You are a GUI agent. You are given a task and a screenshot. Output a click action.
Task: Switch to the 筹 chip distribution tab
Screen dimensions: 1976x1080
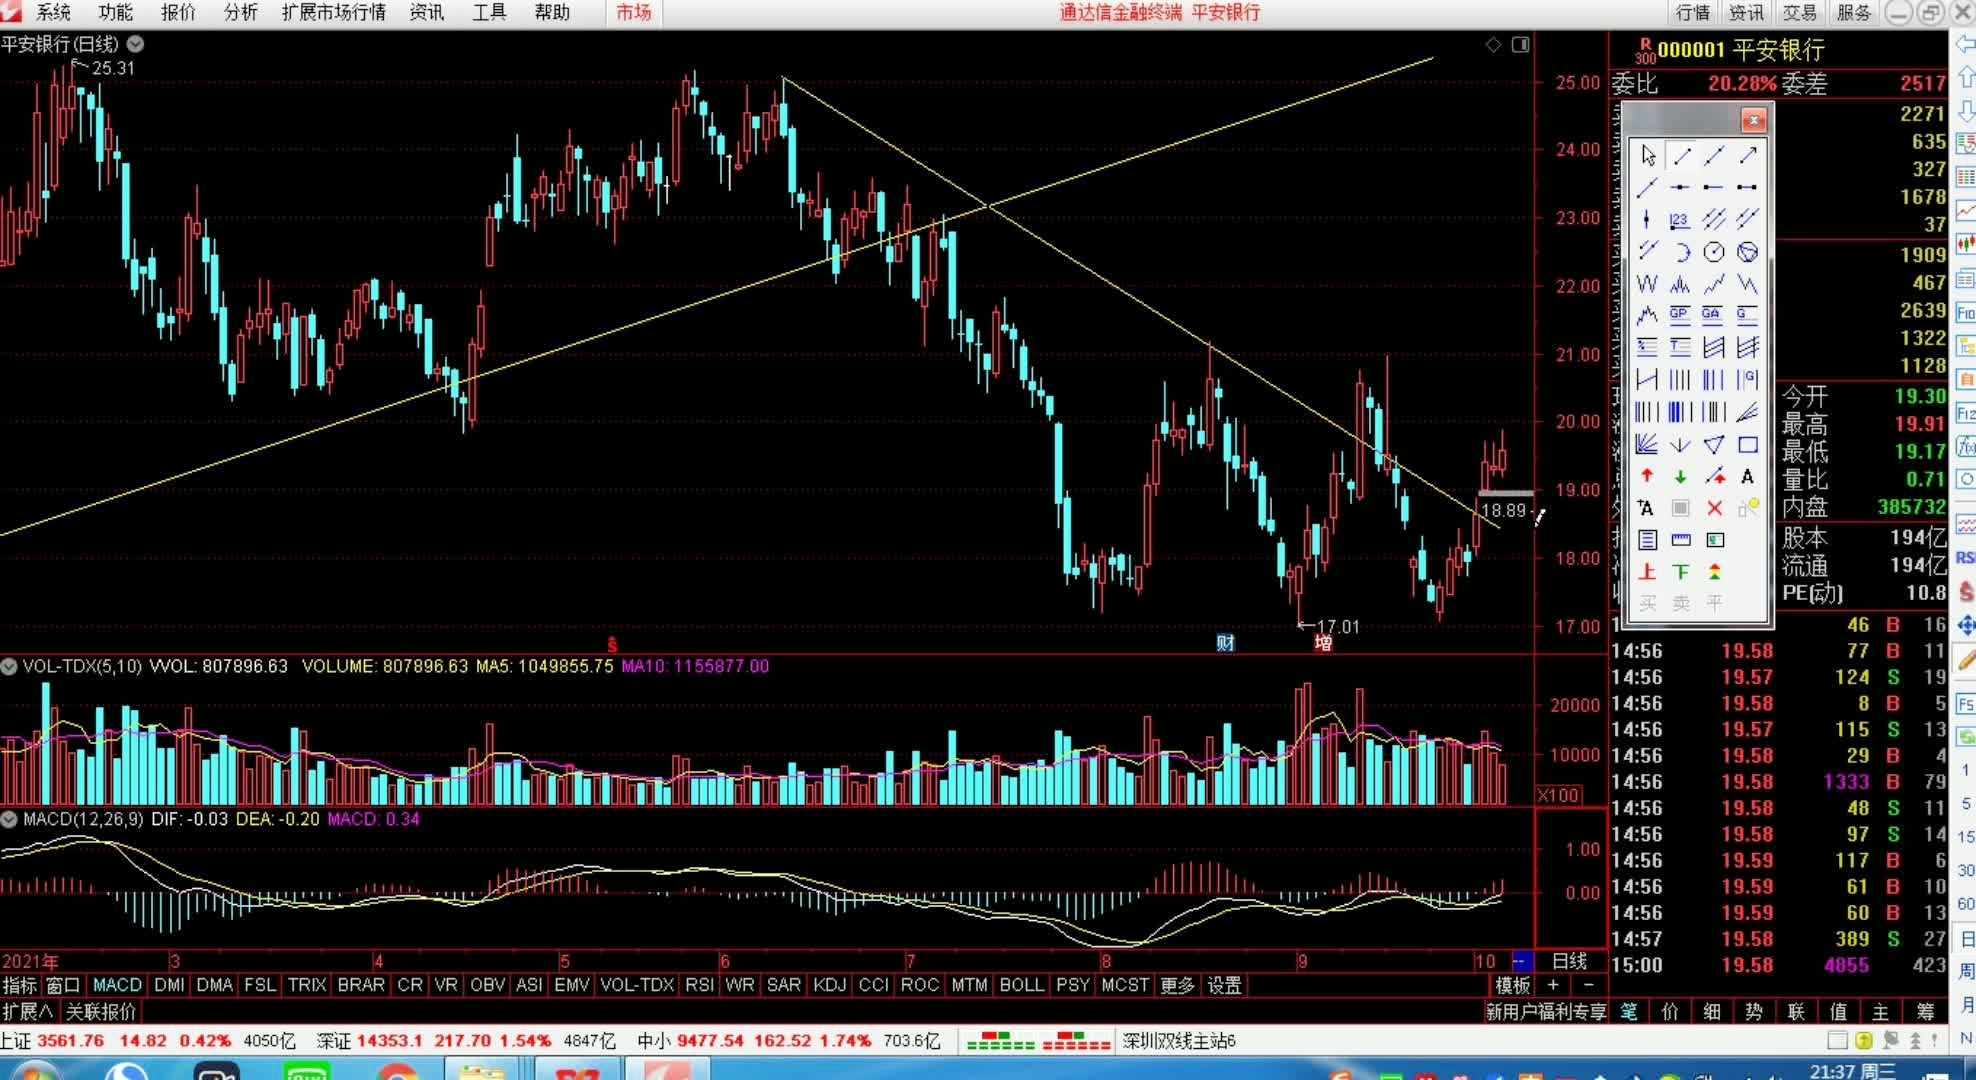point(1925,1012)
